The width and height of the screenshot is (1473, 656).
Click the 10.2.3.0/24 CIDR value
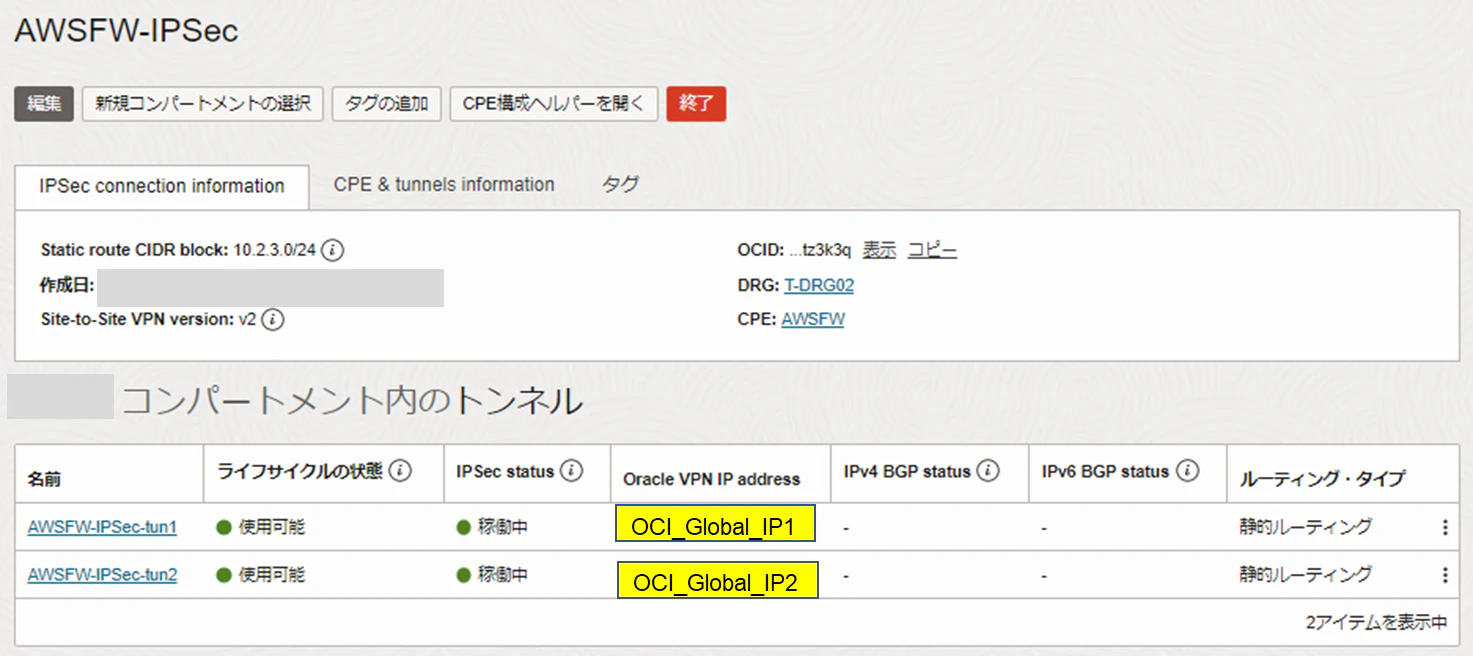[x=275, y=250]
